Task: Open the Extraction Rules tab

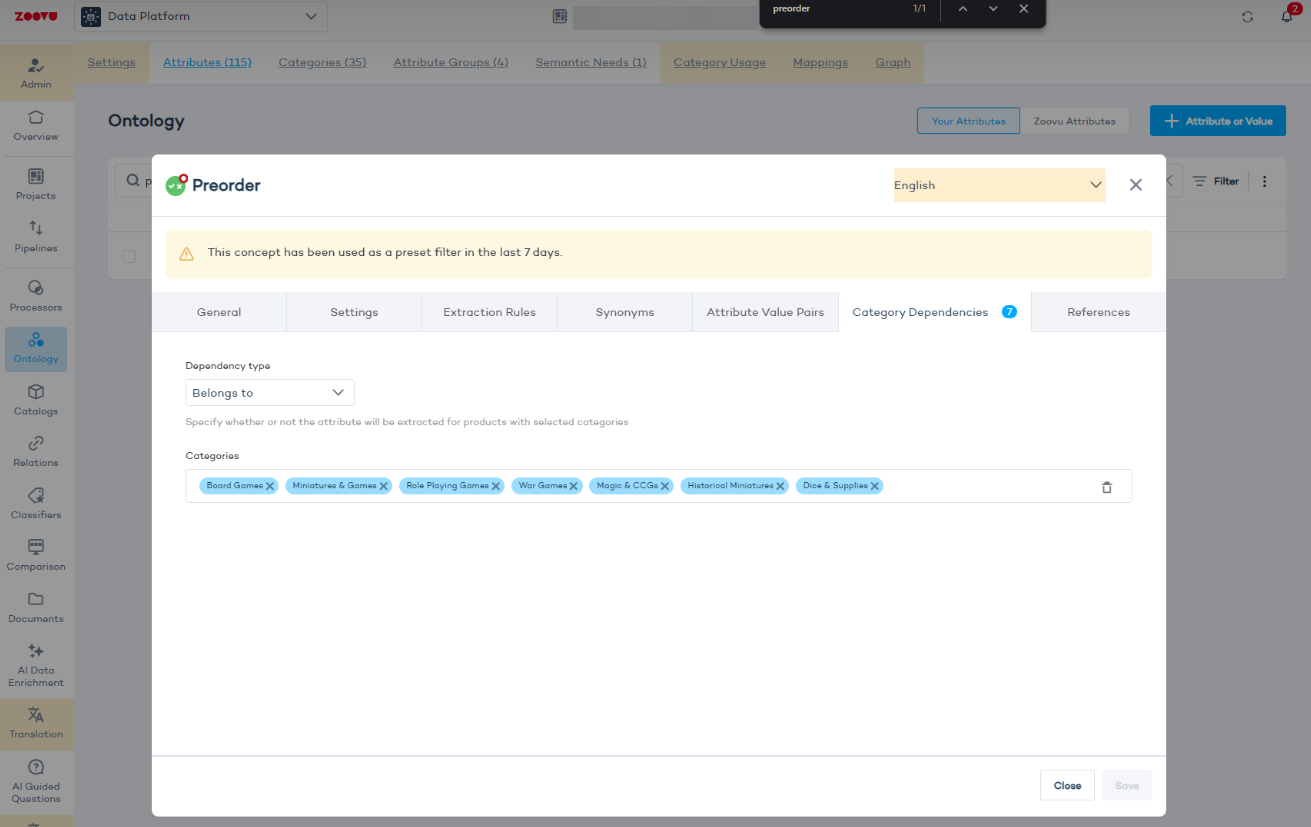Action: 489,312
